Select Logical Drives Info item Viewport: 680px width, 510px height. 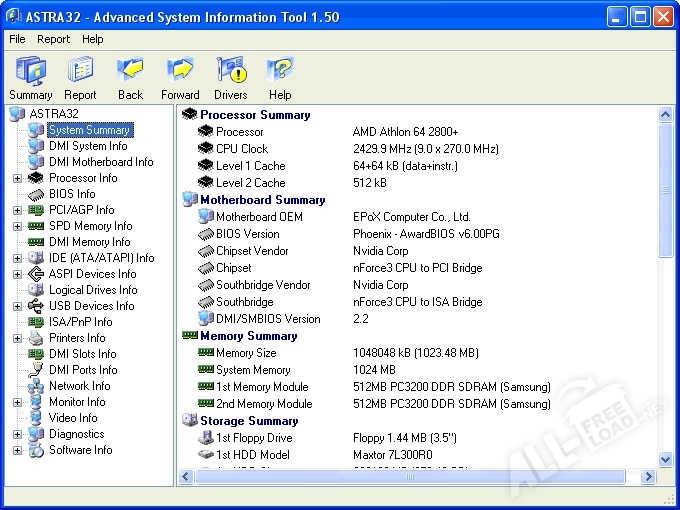coord(93,290)
